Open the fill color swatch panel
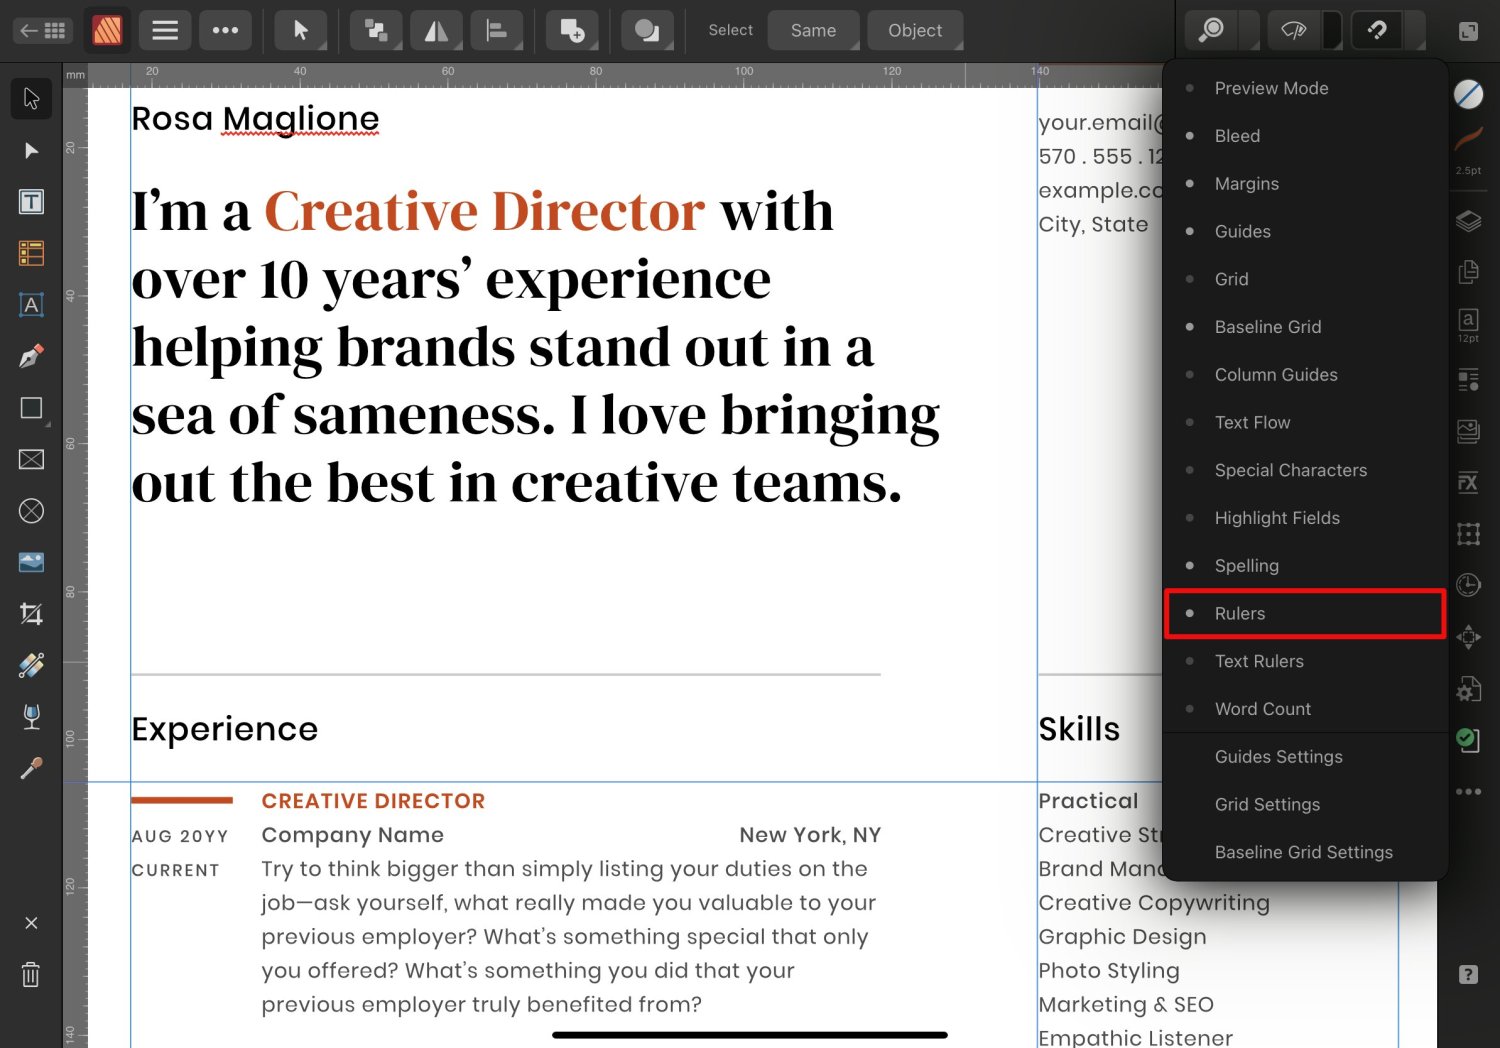Viewport: 1500px width, 1048px height. tap(1468, 94)
